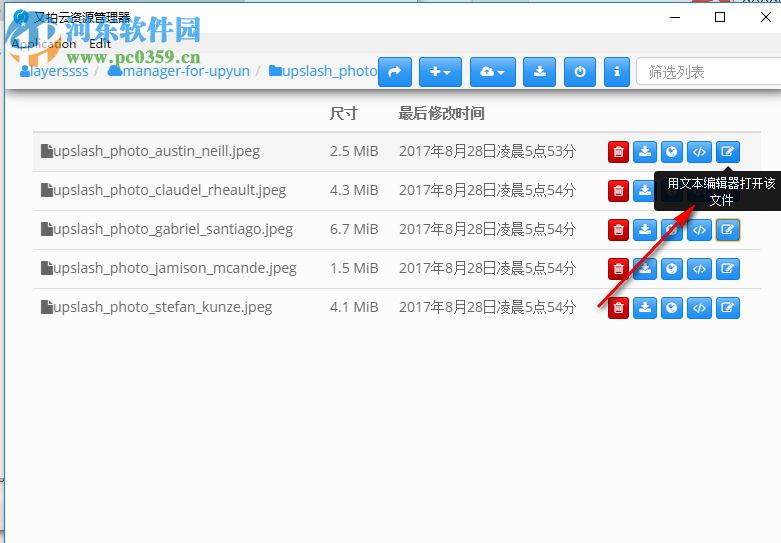Click the power (logout) toolbar button
Image resolution: width=781 pixels, height=543 pixels.
point(580,72)
